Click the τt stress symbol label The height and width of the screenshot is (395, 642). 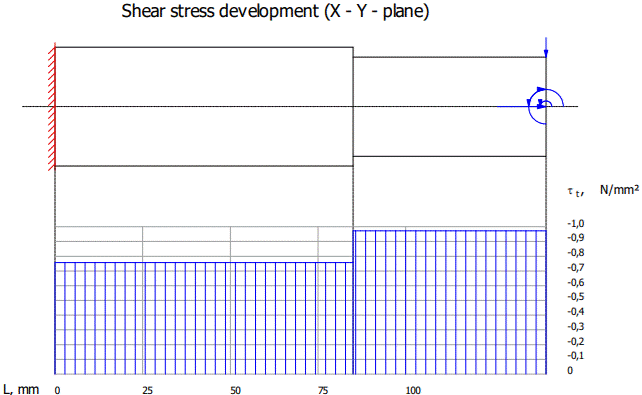(575, 192)
